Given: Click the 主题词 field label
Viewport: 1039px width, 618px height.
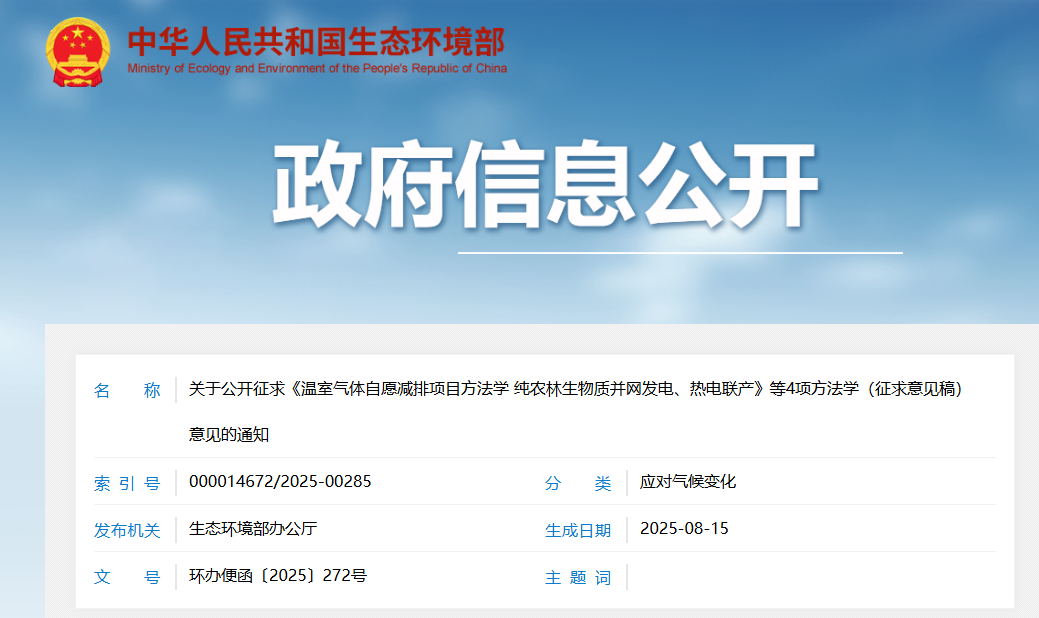Looking at the screenshot, I should point(579,578).
